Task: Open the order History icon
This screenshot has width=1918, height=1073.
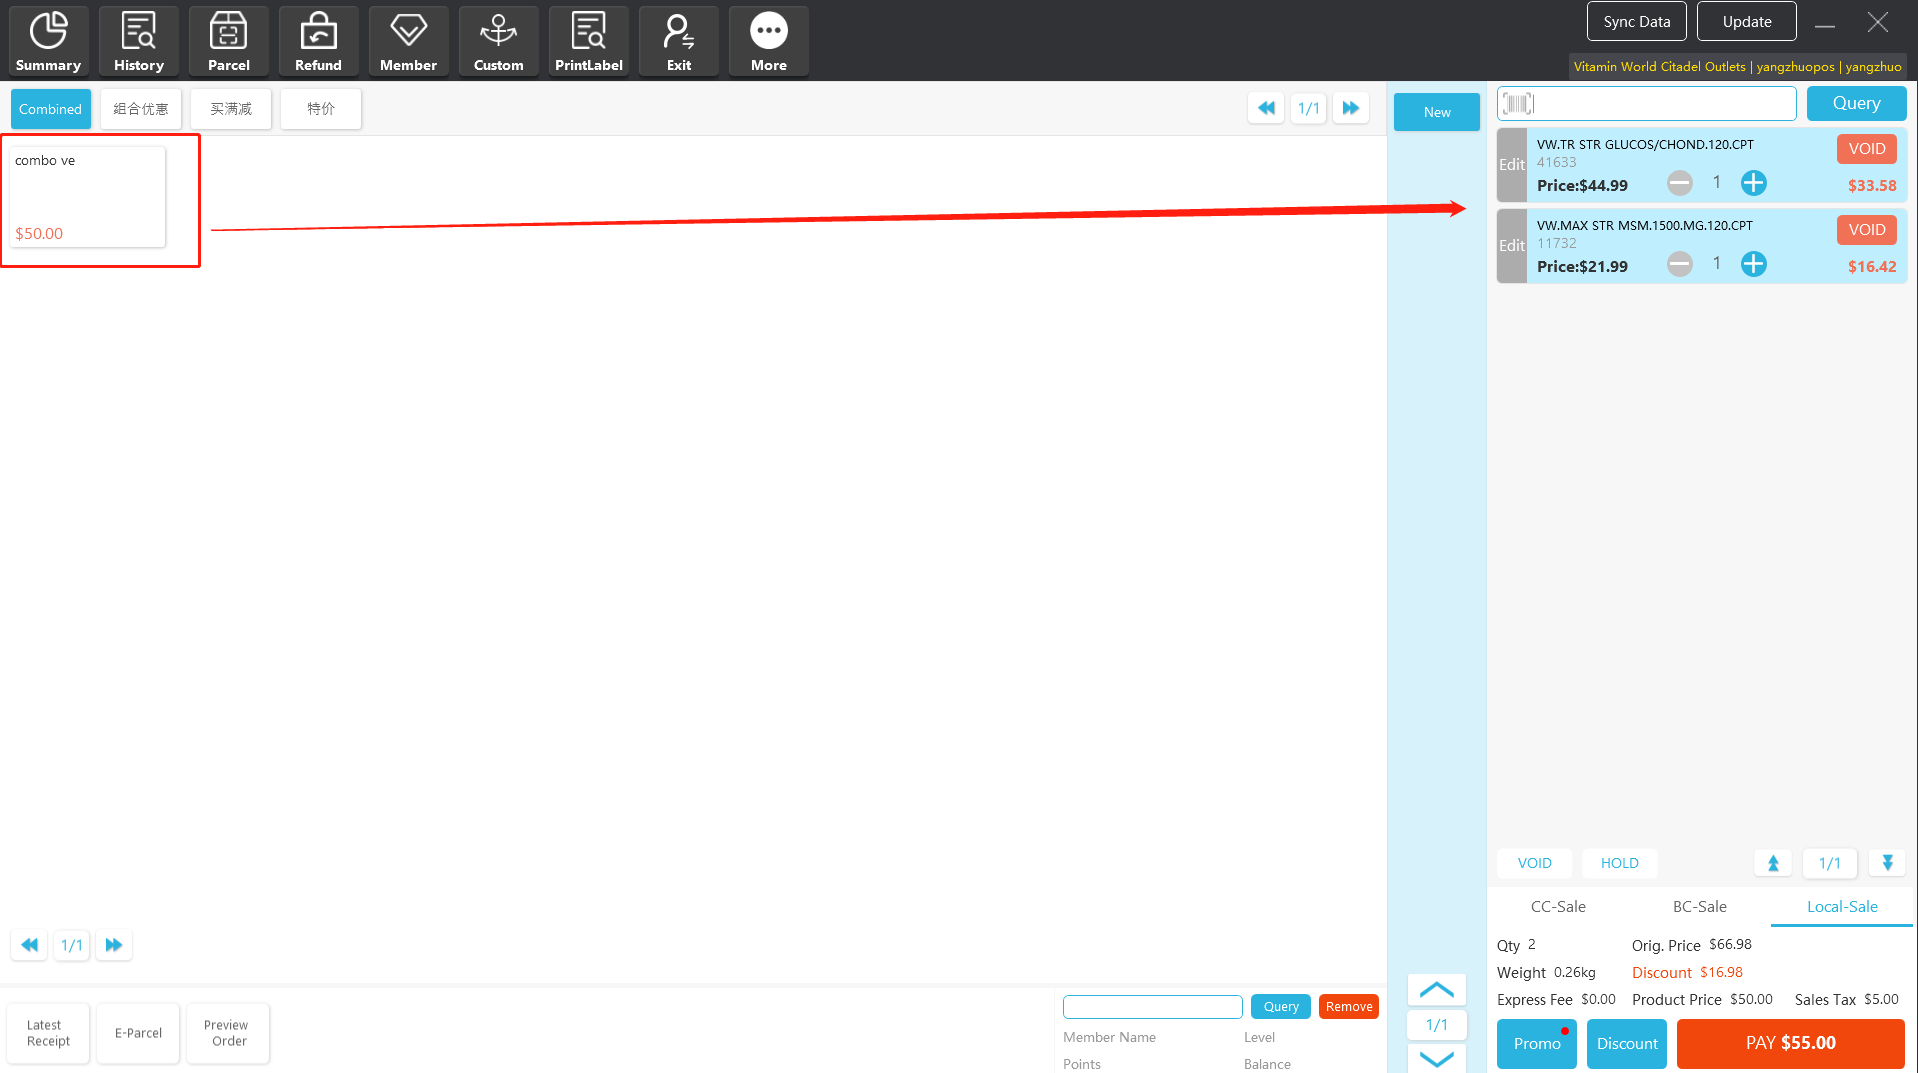Action: coord(138,41)
